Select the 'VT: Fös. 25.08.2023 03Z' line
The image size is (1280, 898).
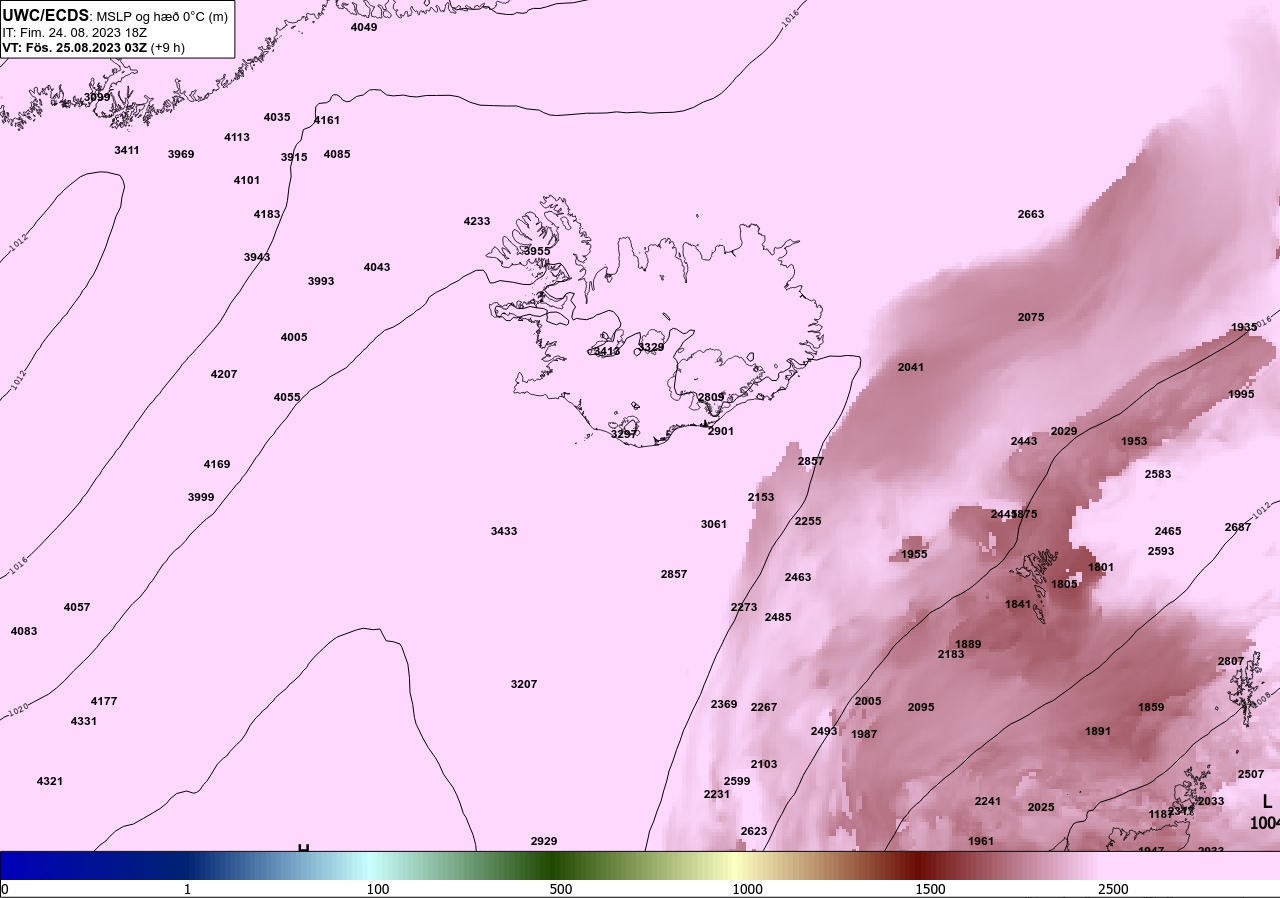tap(75, 47)
